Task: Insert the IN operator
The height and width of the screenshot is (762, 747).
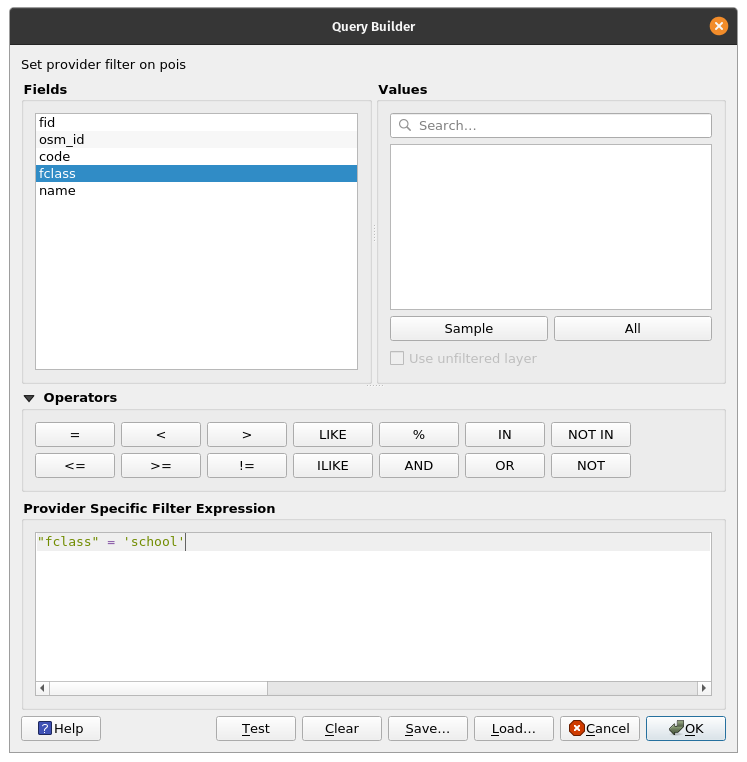Action: tap(505, 434)
